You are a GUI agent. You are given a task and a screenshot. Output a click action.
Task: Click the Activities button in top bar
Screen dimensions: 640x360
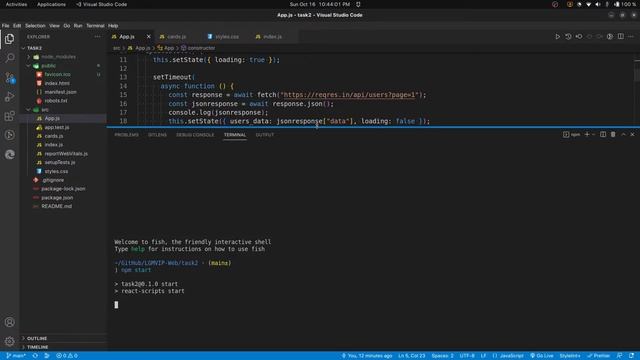click(16, 4)
